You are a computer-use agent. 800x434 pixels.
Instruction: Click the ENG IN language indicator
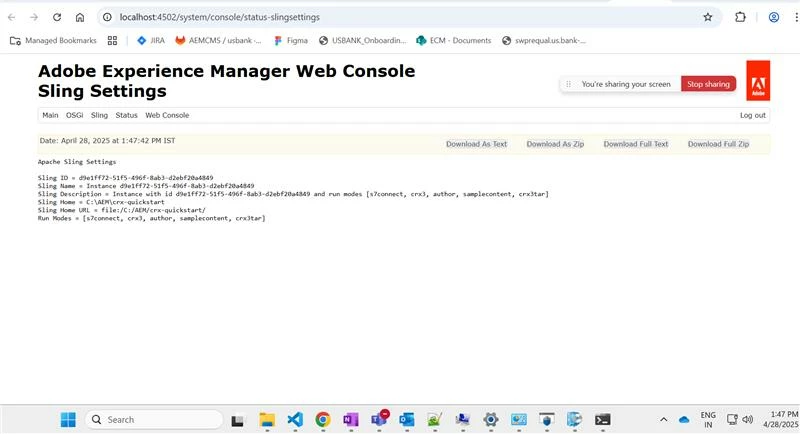(708, 420)
